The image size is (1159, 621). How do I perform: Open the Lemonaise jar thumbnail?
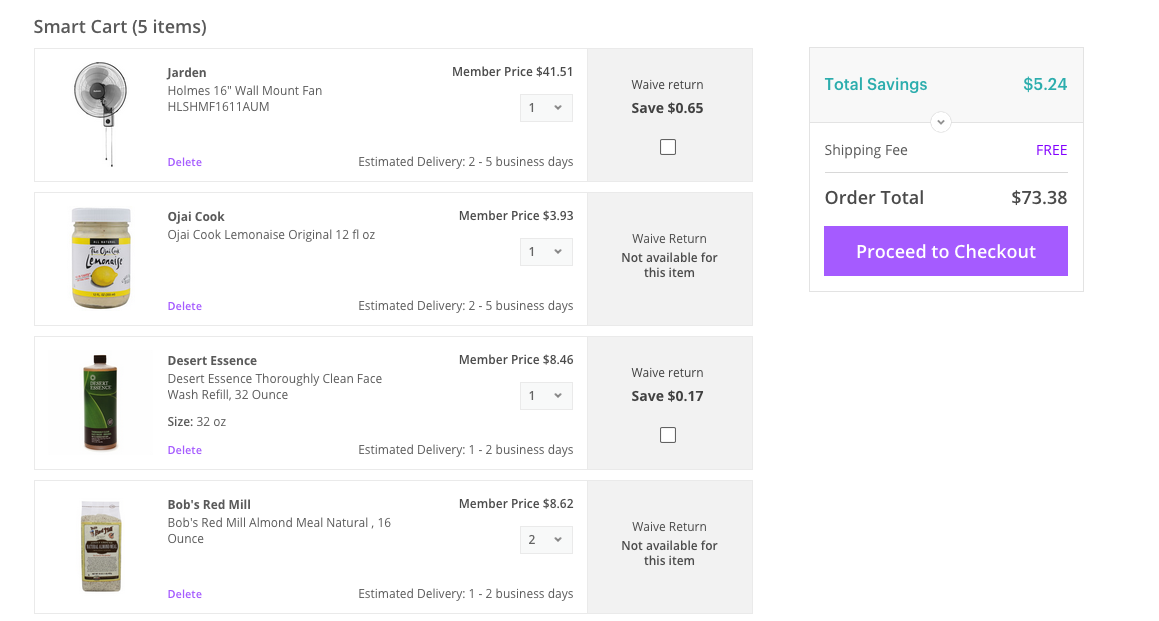[100, 257]
